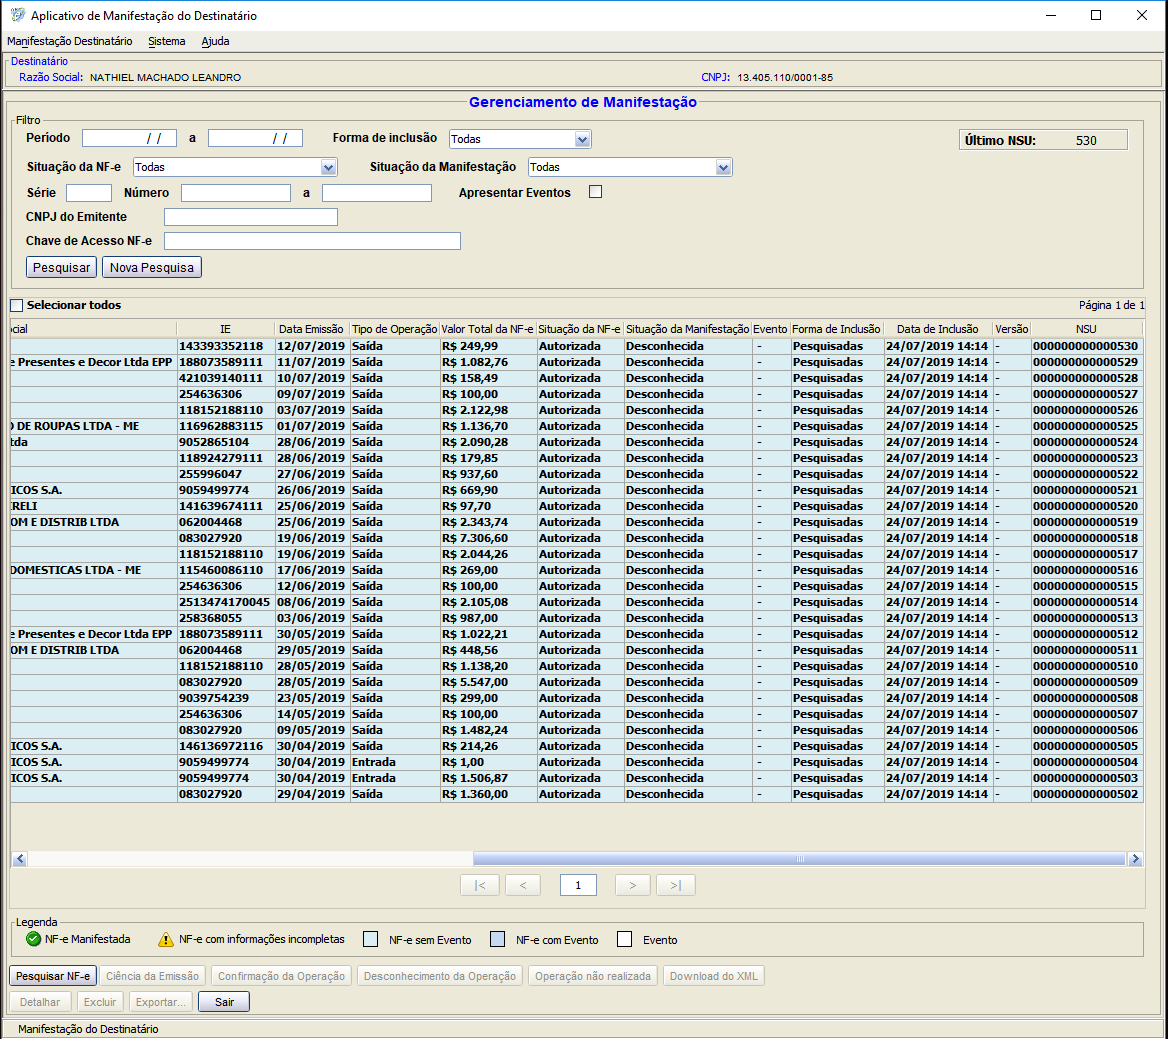This screenshot has height=1039, width=1168.
Task: Click the horizontal scrollbar thumb
Action: (x=799, y=859)
